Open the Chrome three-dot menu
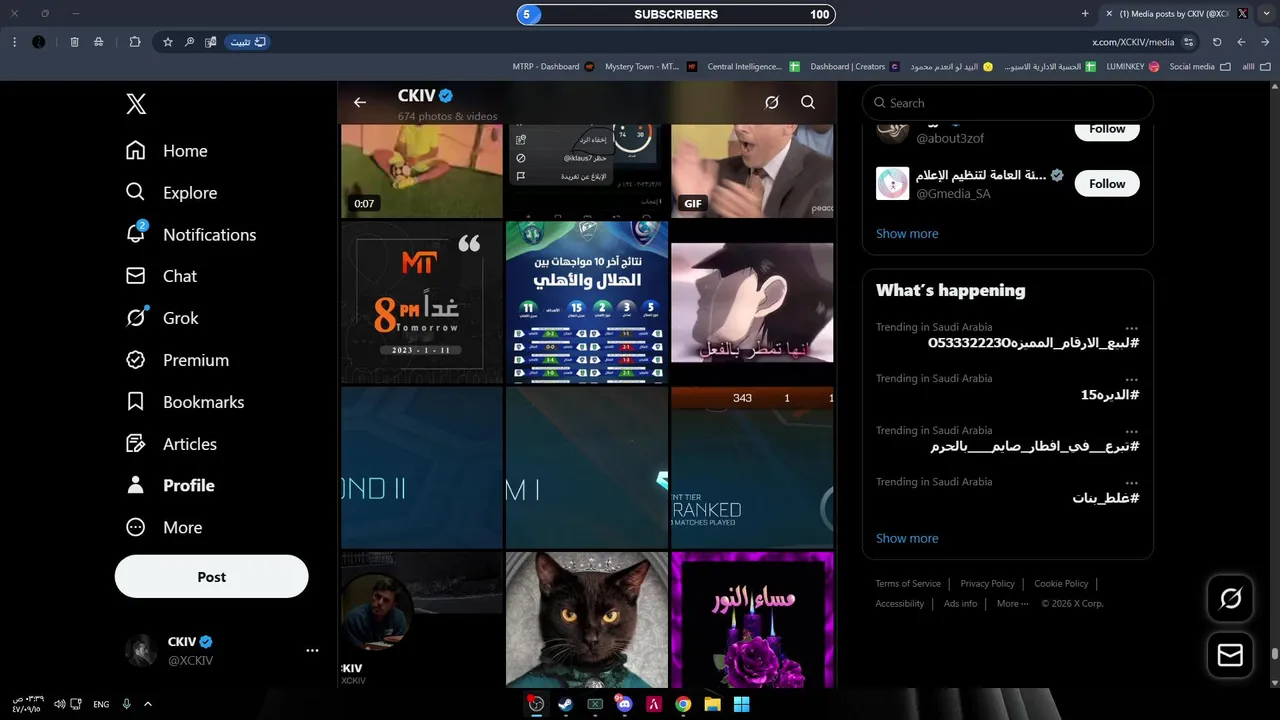Image resolution: width=1280 pixels, height=720 pixels. 14,42
